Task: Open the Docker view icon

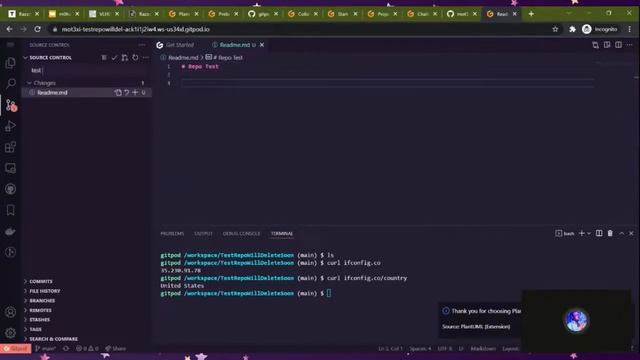Action: pyautogui.click(x=11, y=231)
